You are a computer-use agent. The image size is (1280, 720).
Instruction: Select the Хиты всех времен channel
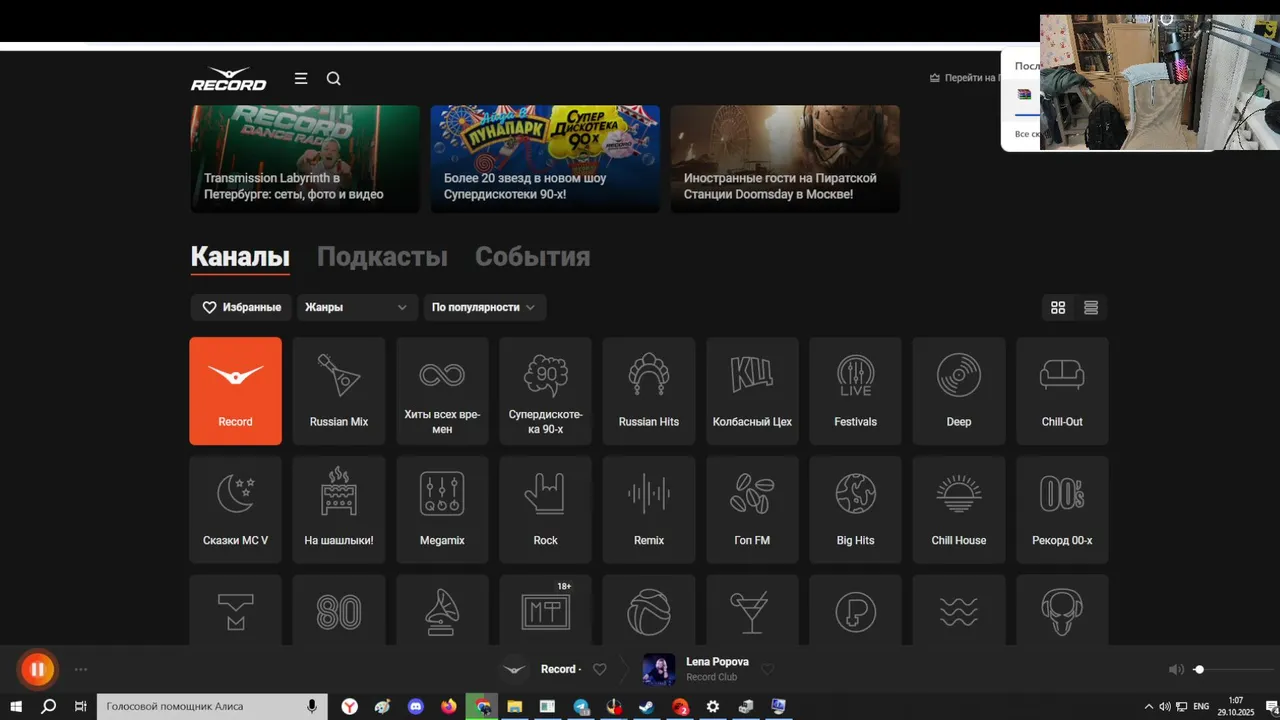[x=442, y=391]
